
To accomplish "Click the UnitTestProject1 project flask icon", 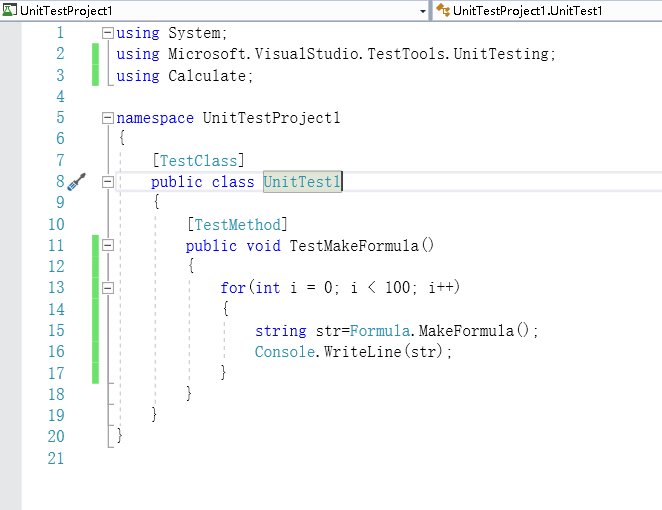I will [x=9, y=10].
